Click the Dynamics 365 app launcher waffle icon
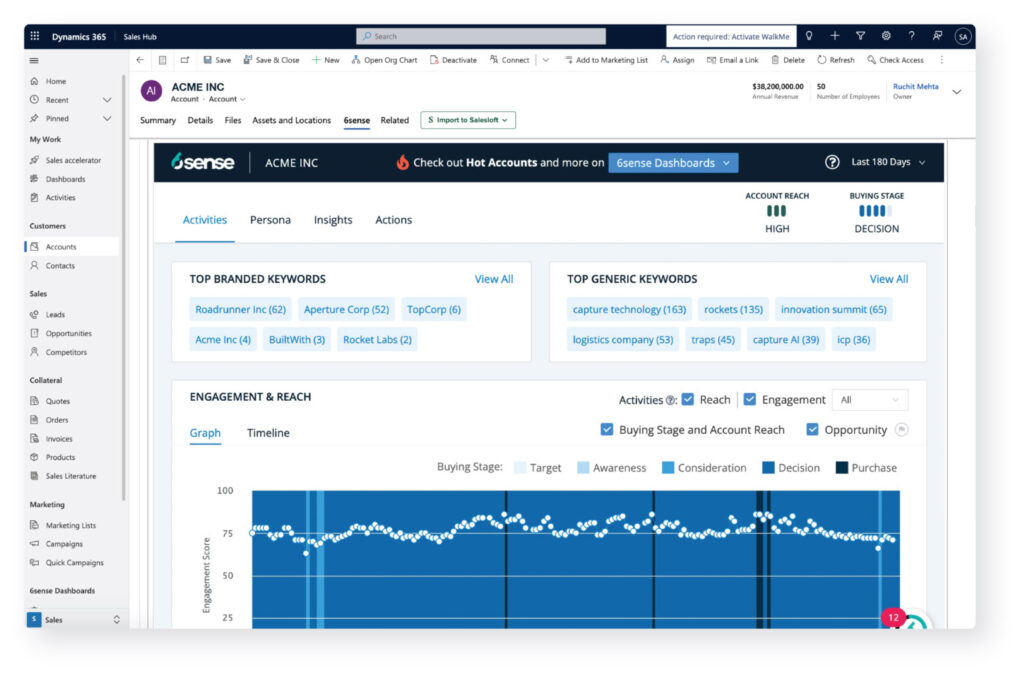Image resolution: width=1024 pixels, height=677 pixels. coord(35,36)
